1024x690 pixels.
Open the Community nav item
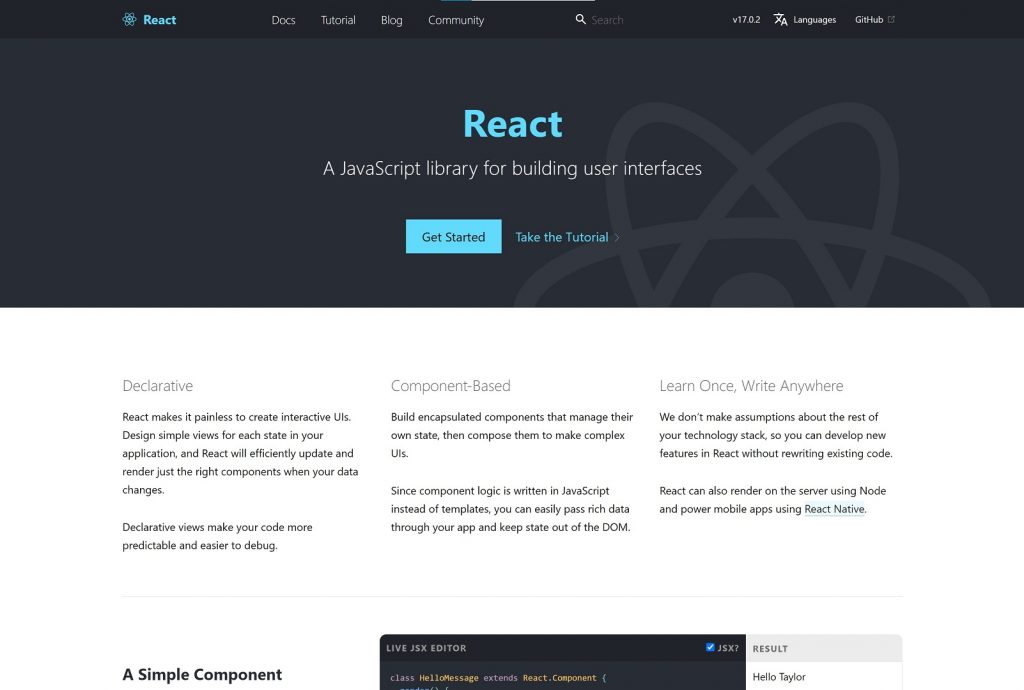click(x=456, y=20)
